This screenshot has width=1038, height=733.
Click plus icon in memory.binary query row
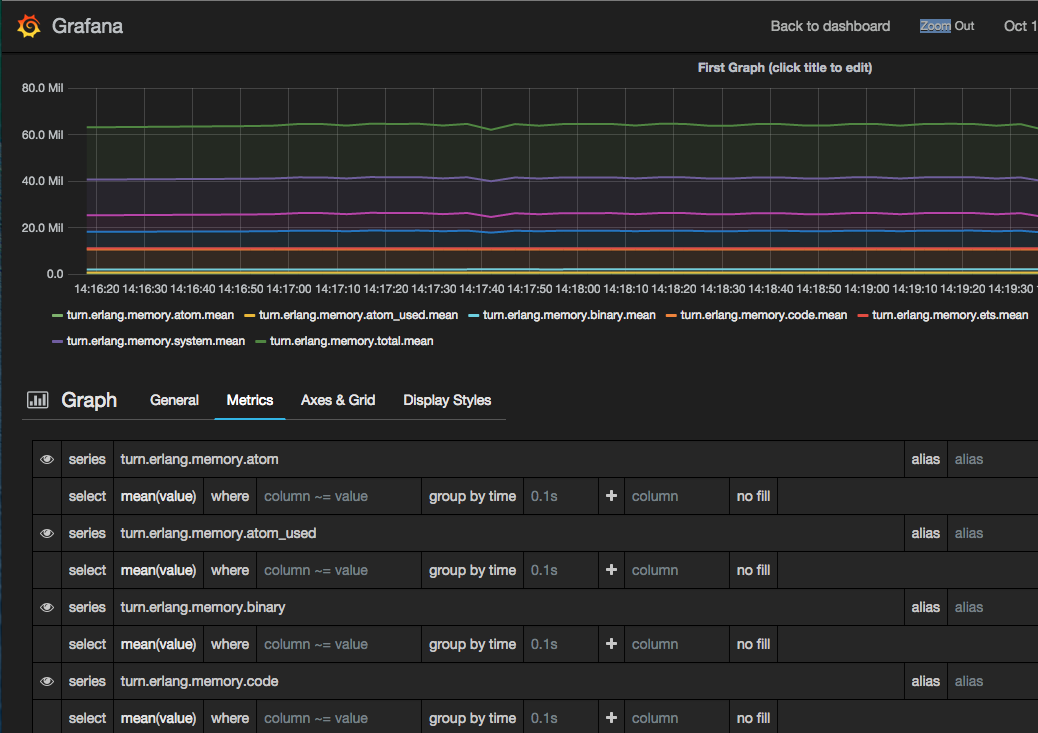click(611, 644)
